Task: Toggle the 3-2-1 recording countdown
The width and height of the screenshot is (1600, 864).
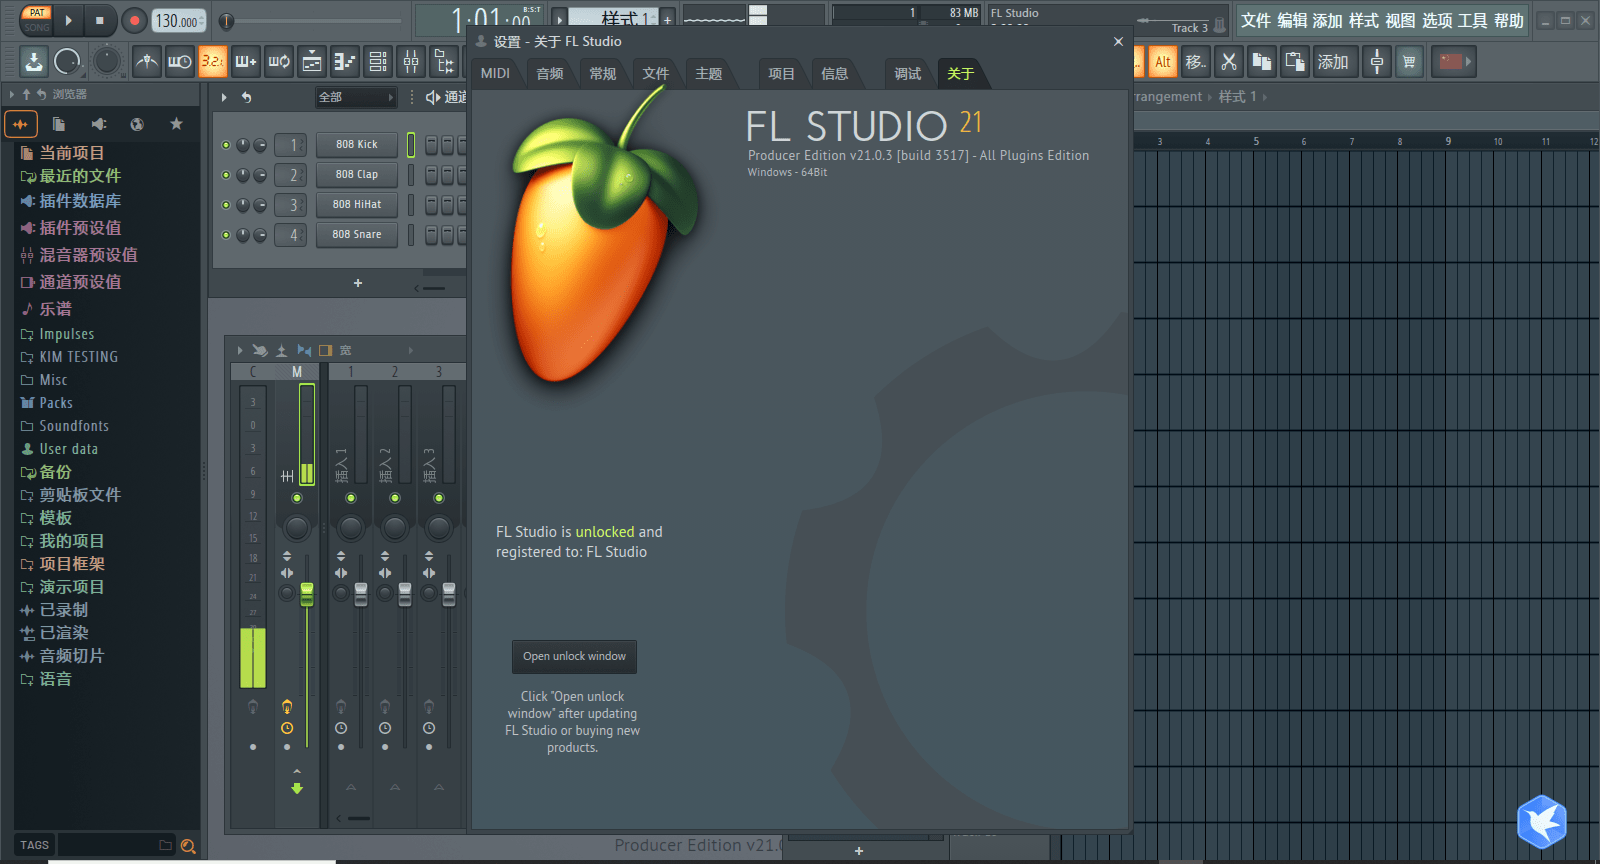Action: (x=213, y=62)
